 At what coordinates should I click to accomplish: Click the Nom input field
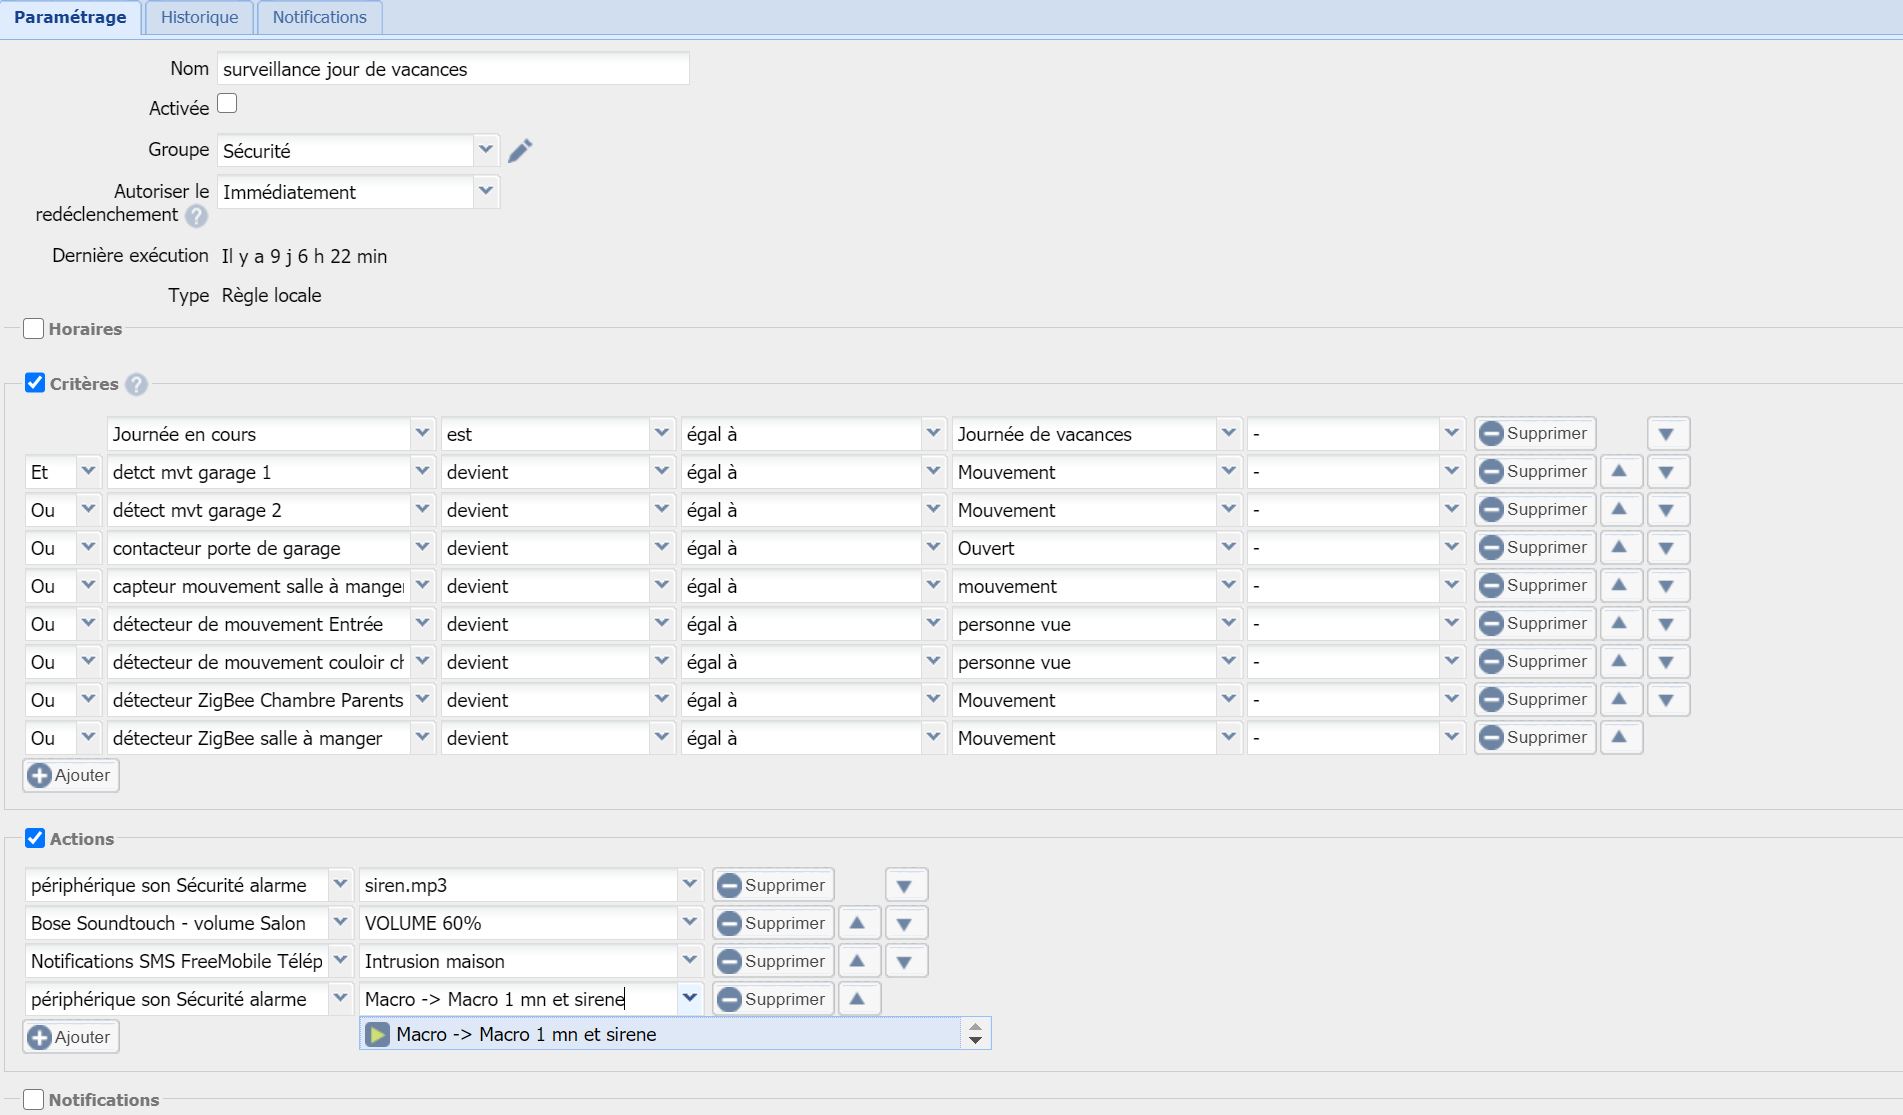(453, 69)
